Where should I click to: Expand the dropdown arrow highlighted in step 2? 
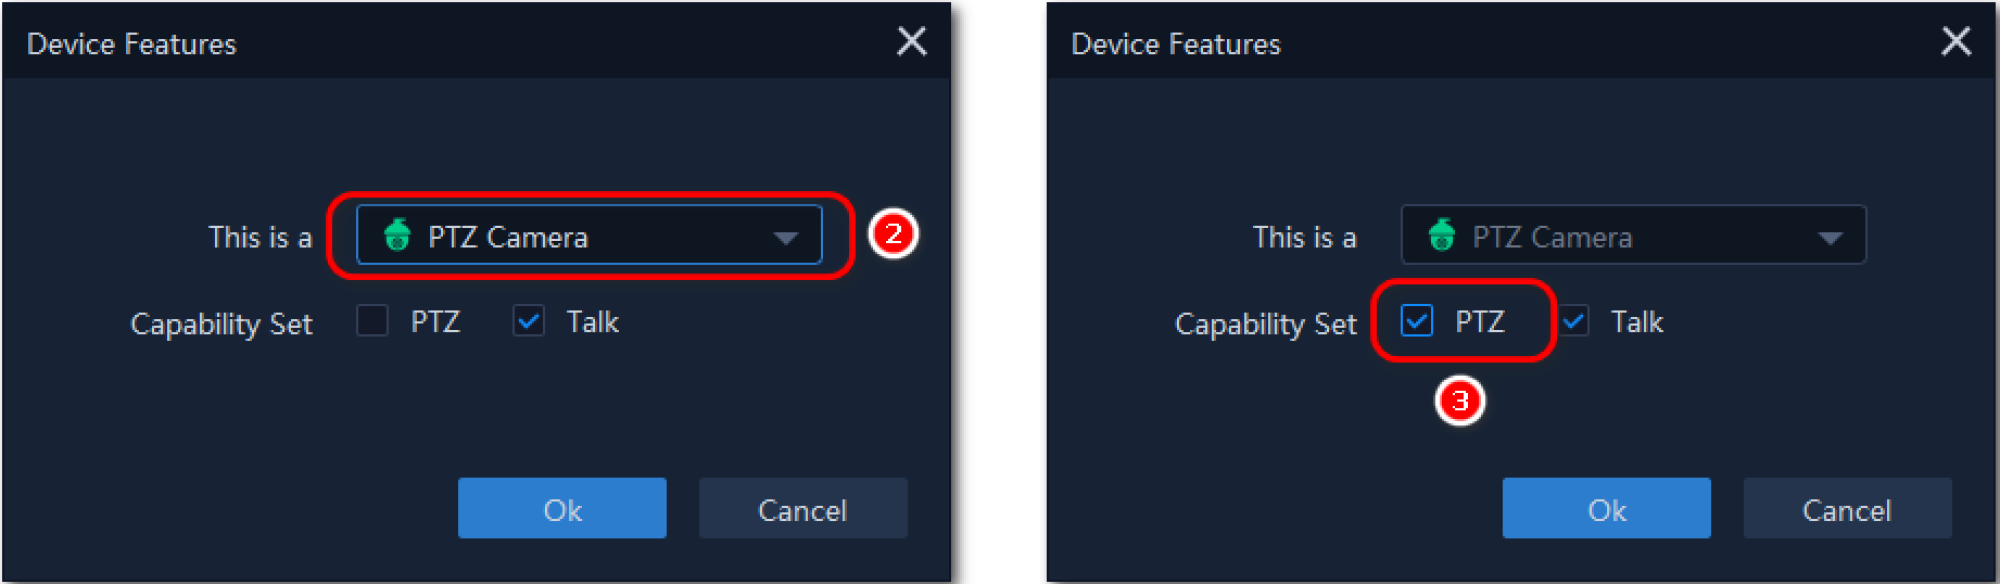point(785,237)
